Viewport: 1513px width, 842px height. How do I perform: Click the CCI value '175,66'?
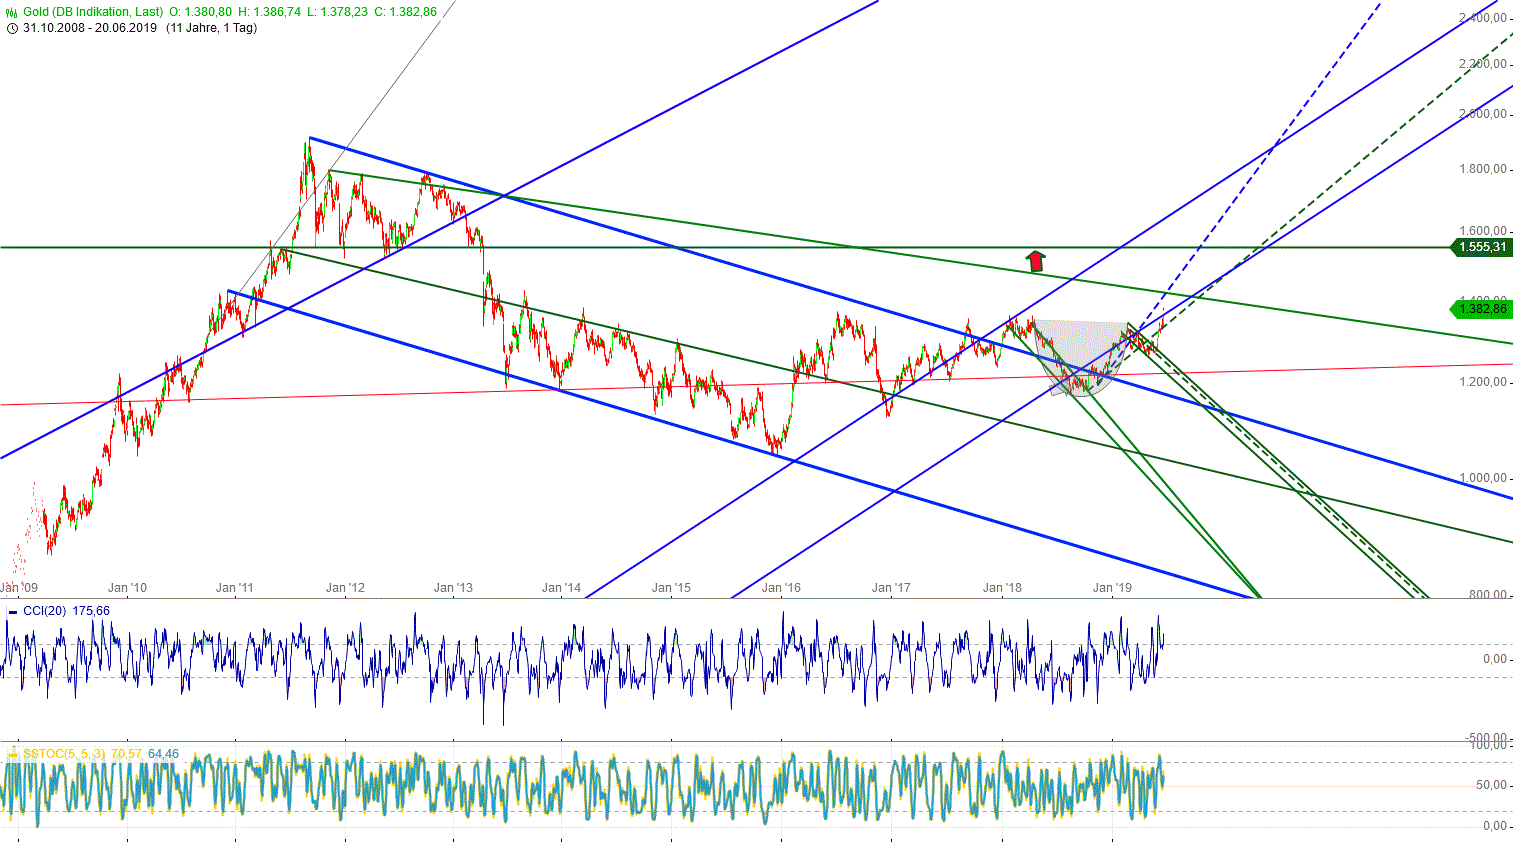tap(91, 611)
